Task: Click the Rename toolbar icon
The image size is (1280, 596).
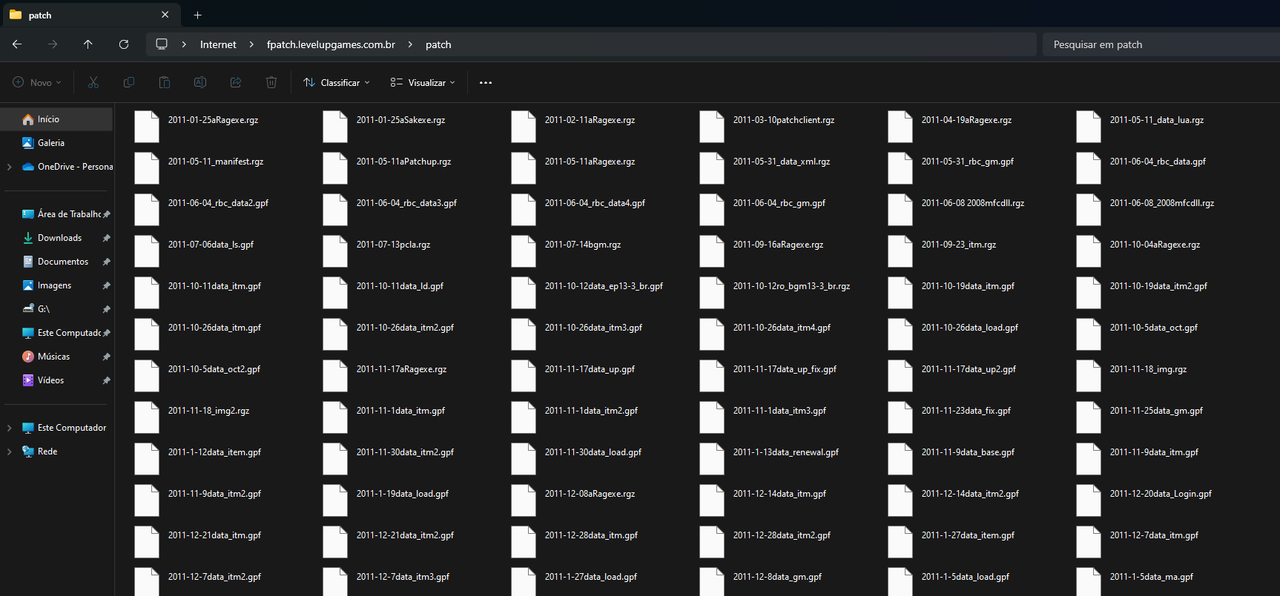Action: 200,83
